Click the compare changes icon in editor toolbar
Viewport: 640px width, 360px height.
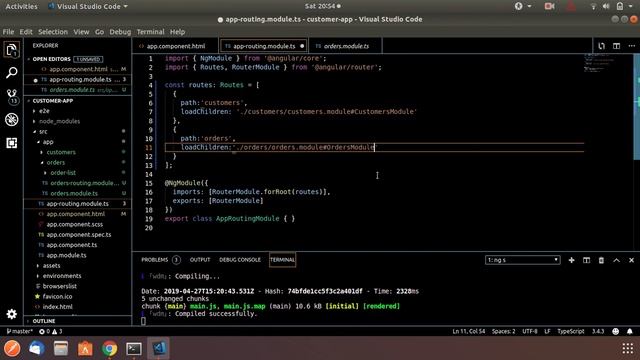point(601,46)
